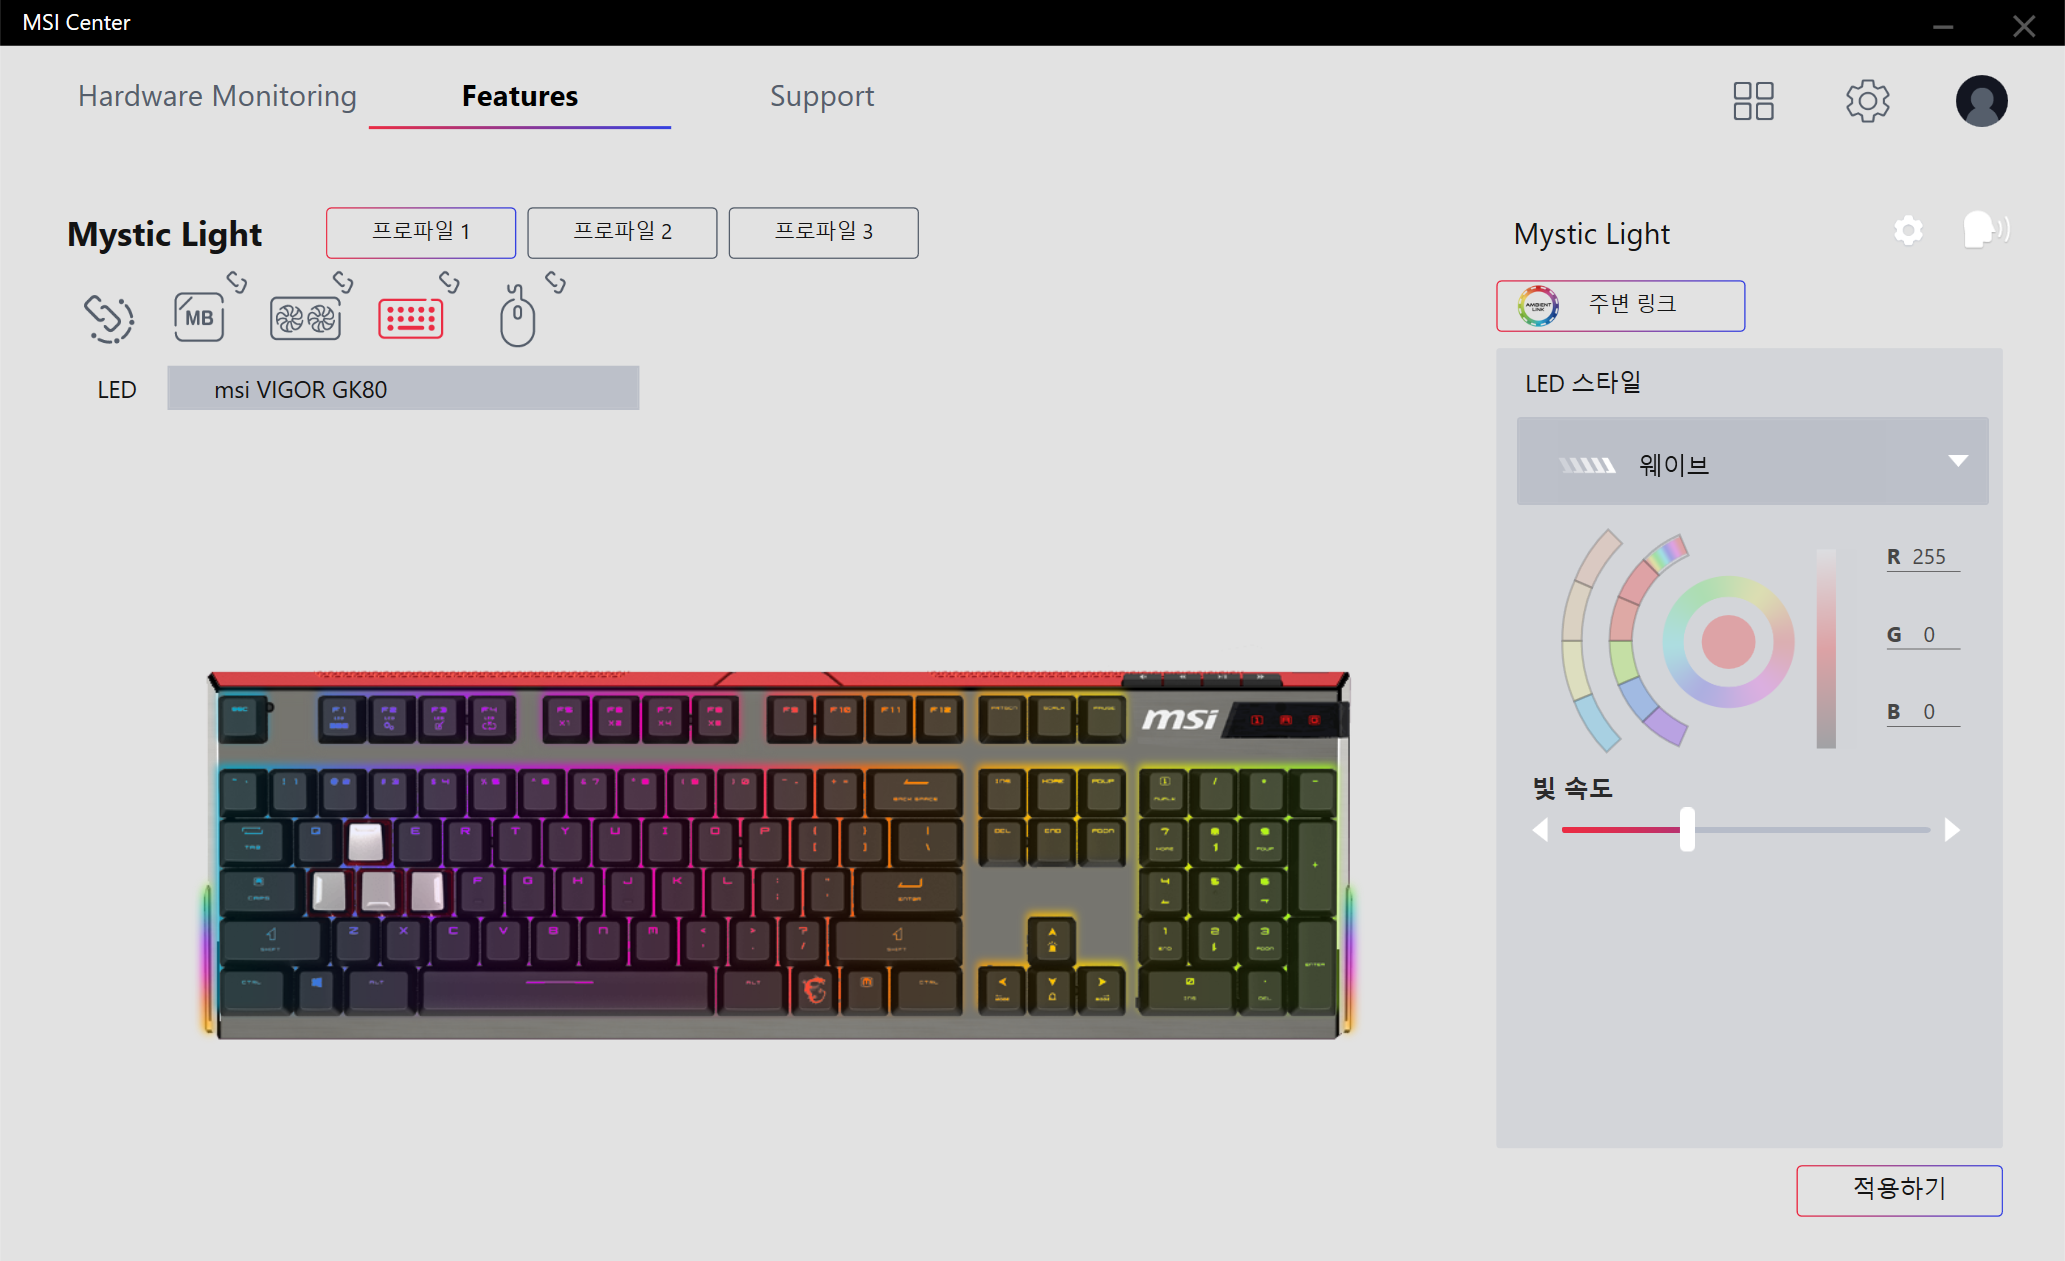Select the red keyboard device icon

[410, 319]
